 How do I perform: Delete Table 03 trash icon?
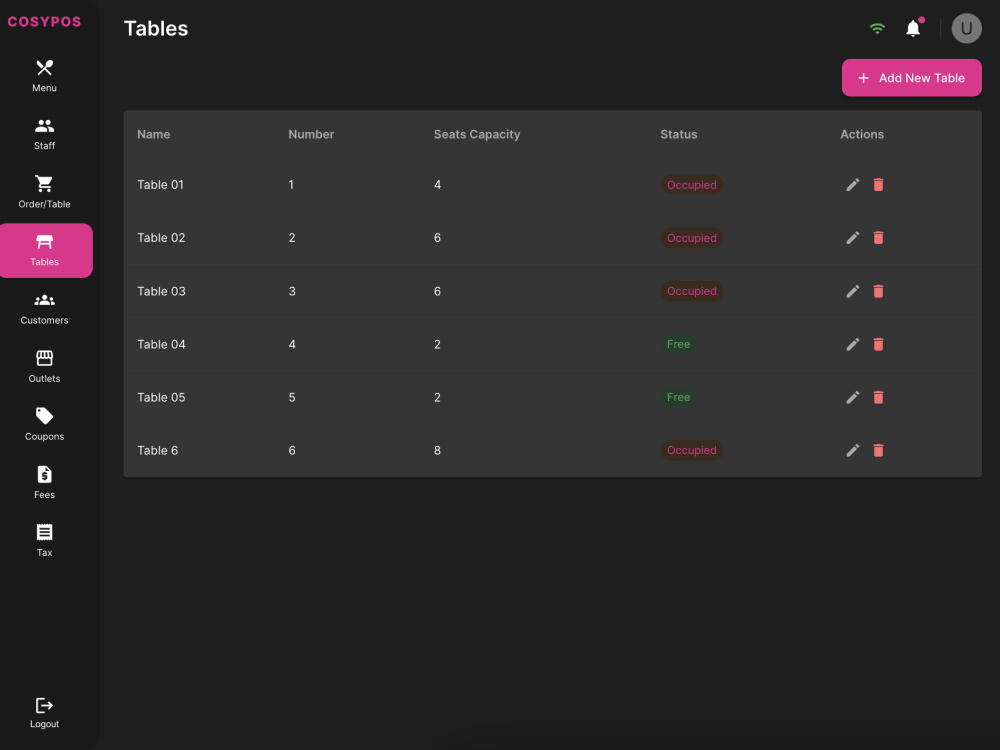click(x=878, y=291)
